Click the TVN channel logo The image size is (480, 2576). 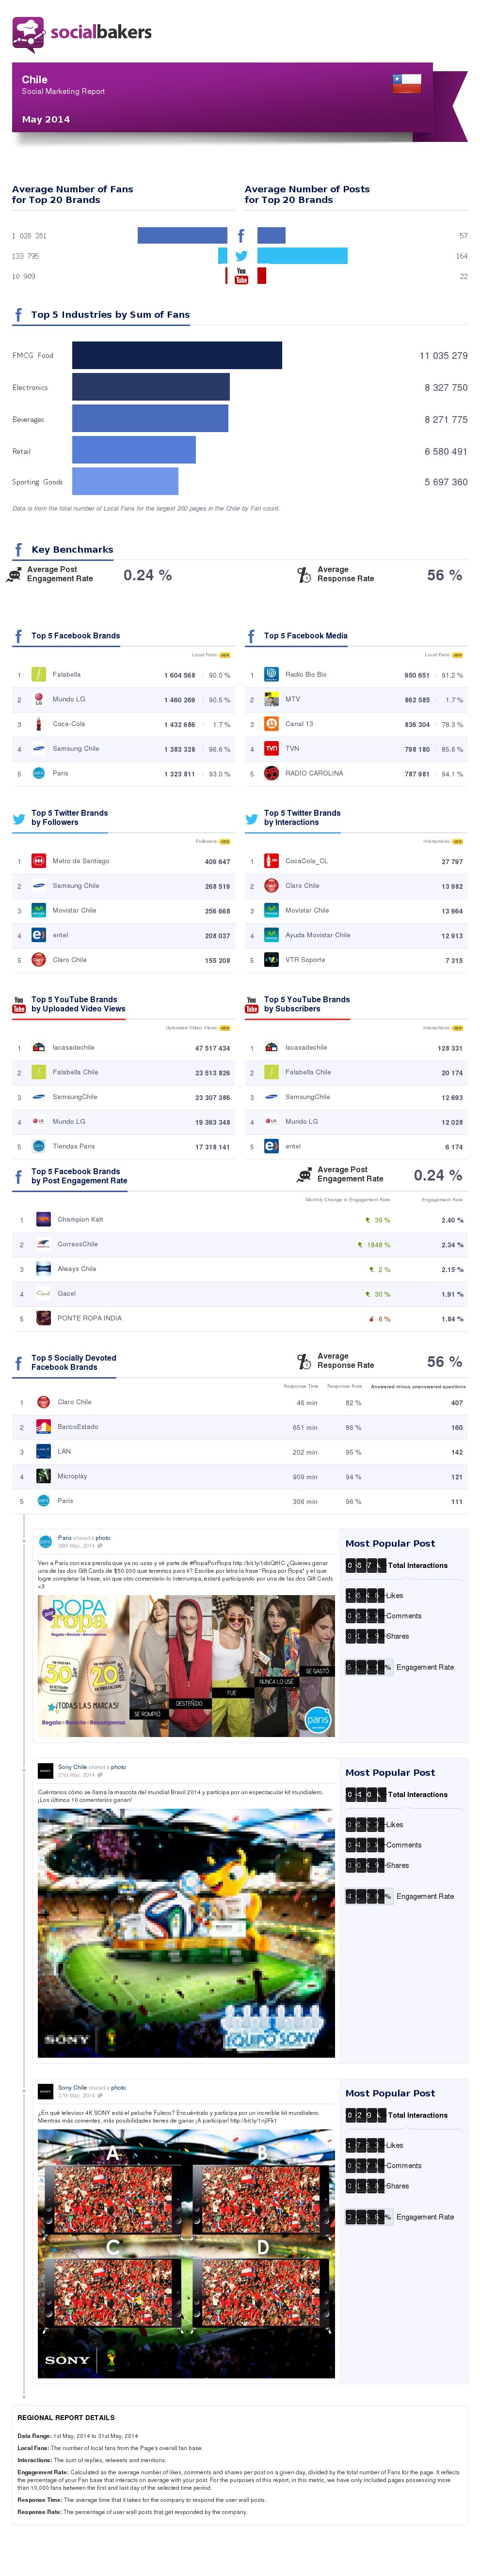tap(271, 748)
